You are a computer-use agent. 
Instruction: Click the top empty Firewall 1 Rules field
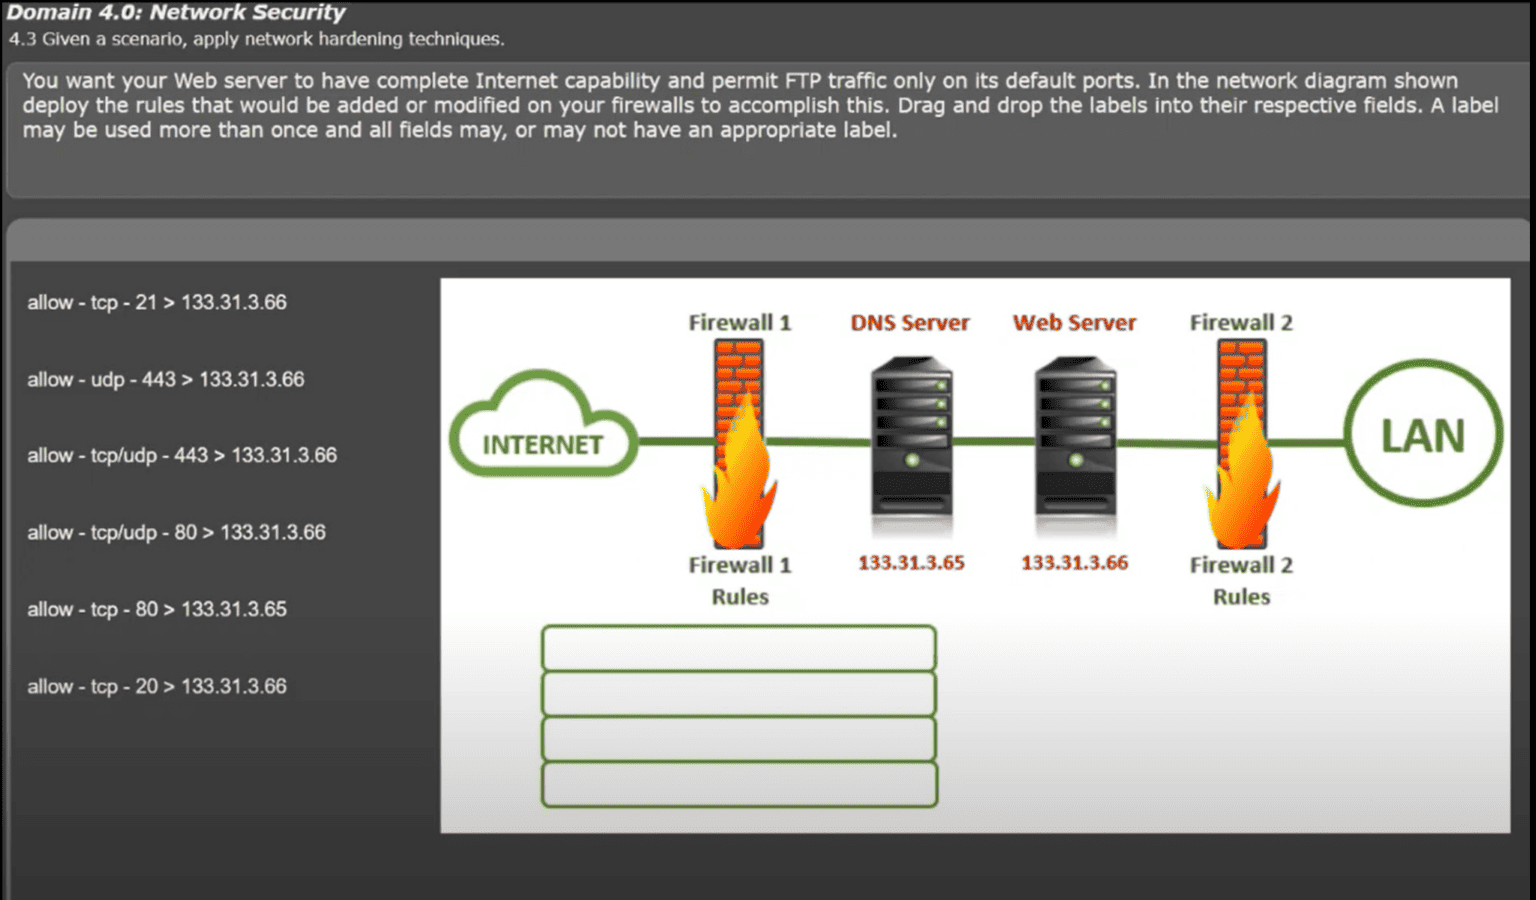point(738,648)
